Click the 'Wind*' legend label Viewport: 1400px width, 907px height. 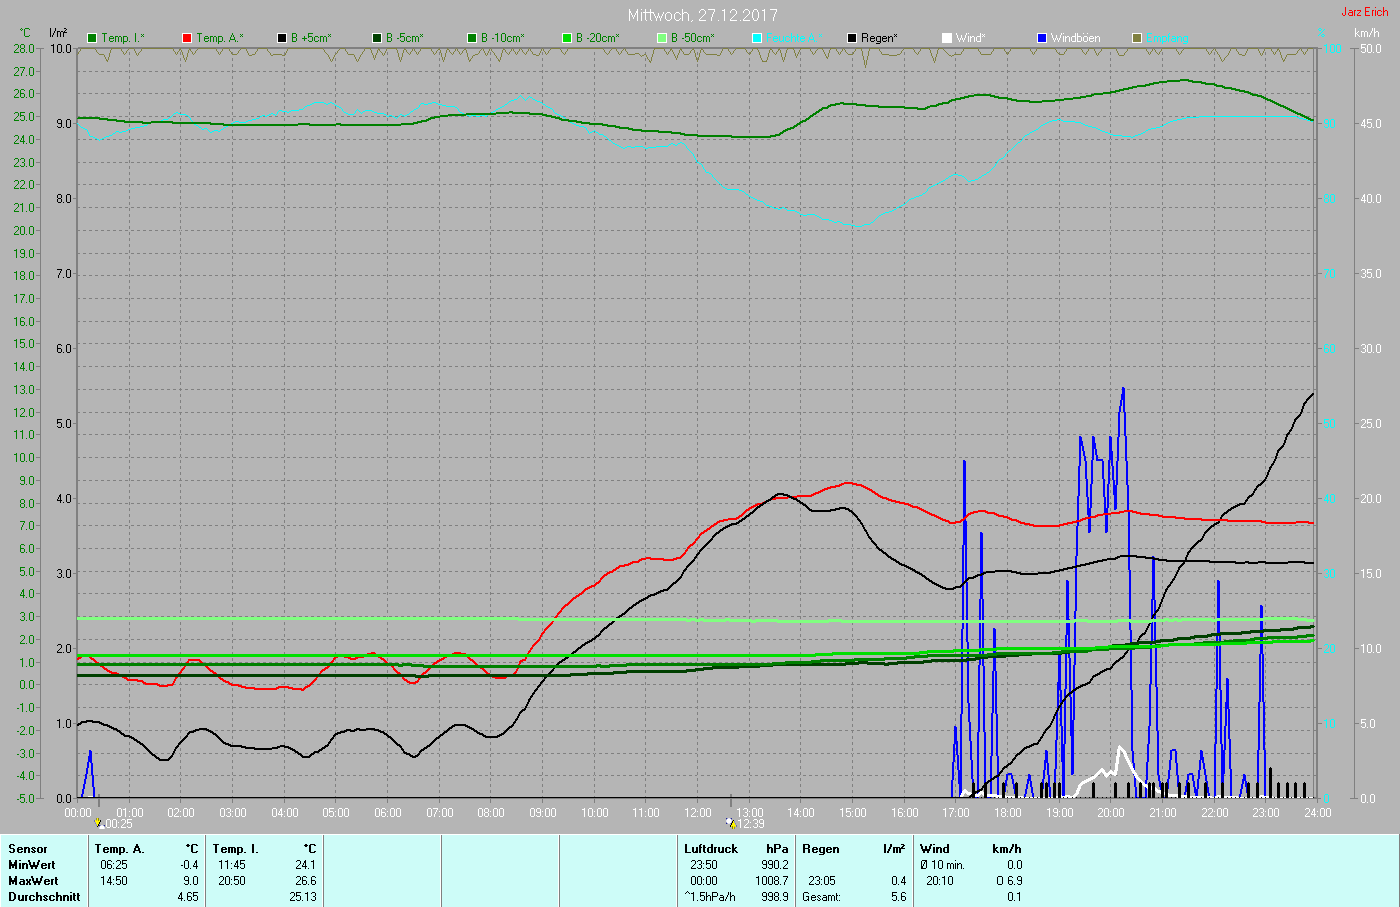(971, 38)
